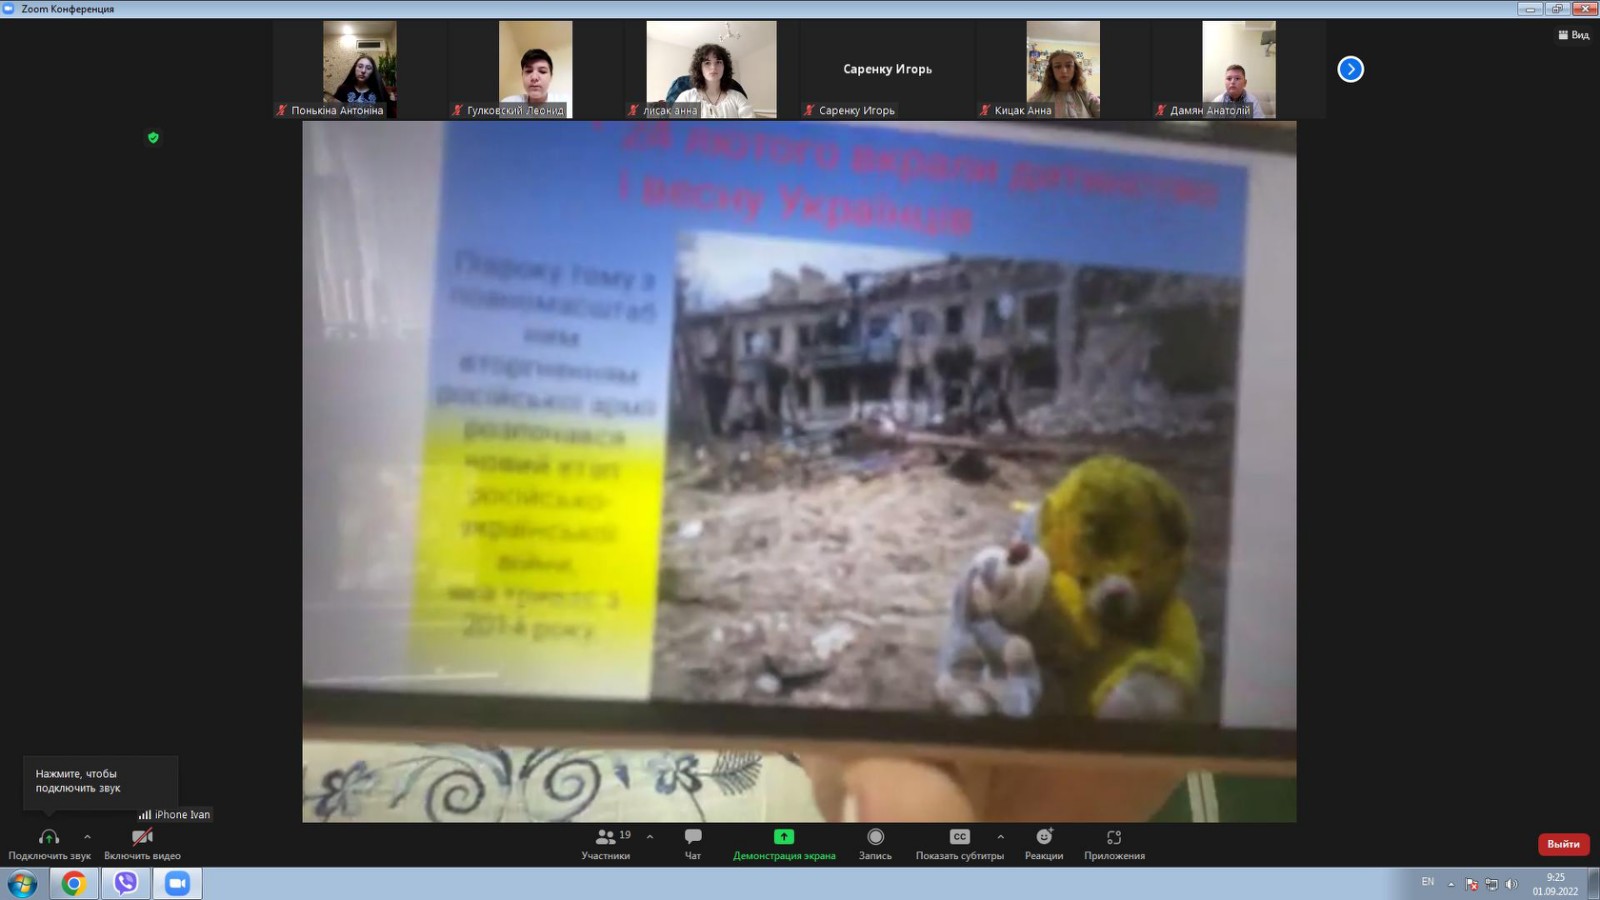Show next participants with the blue arrow

(1350, 69)
